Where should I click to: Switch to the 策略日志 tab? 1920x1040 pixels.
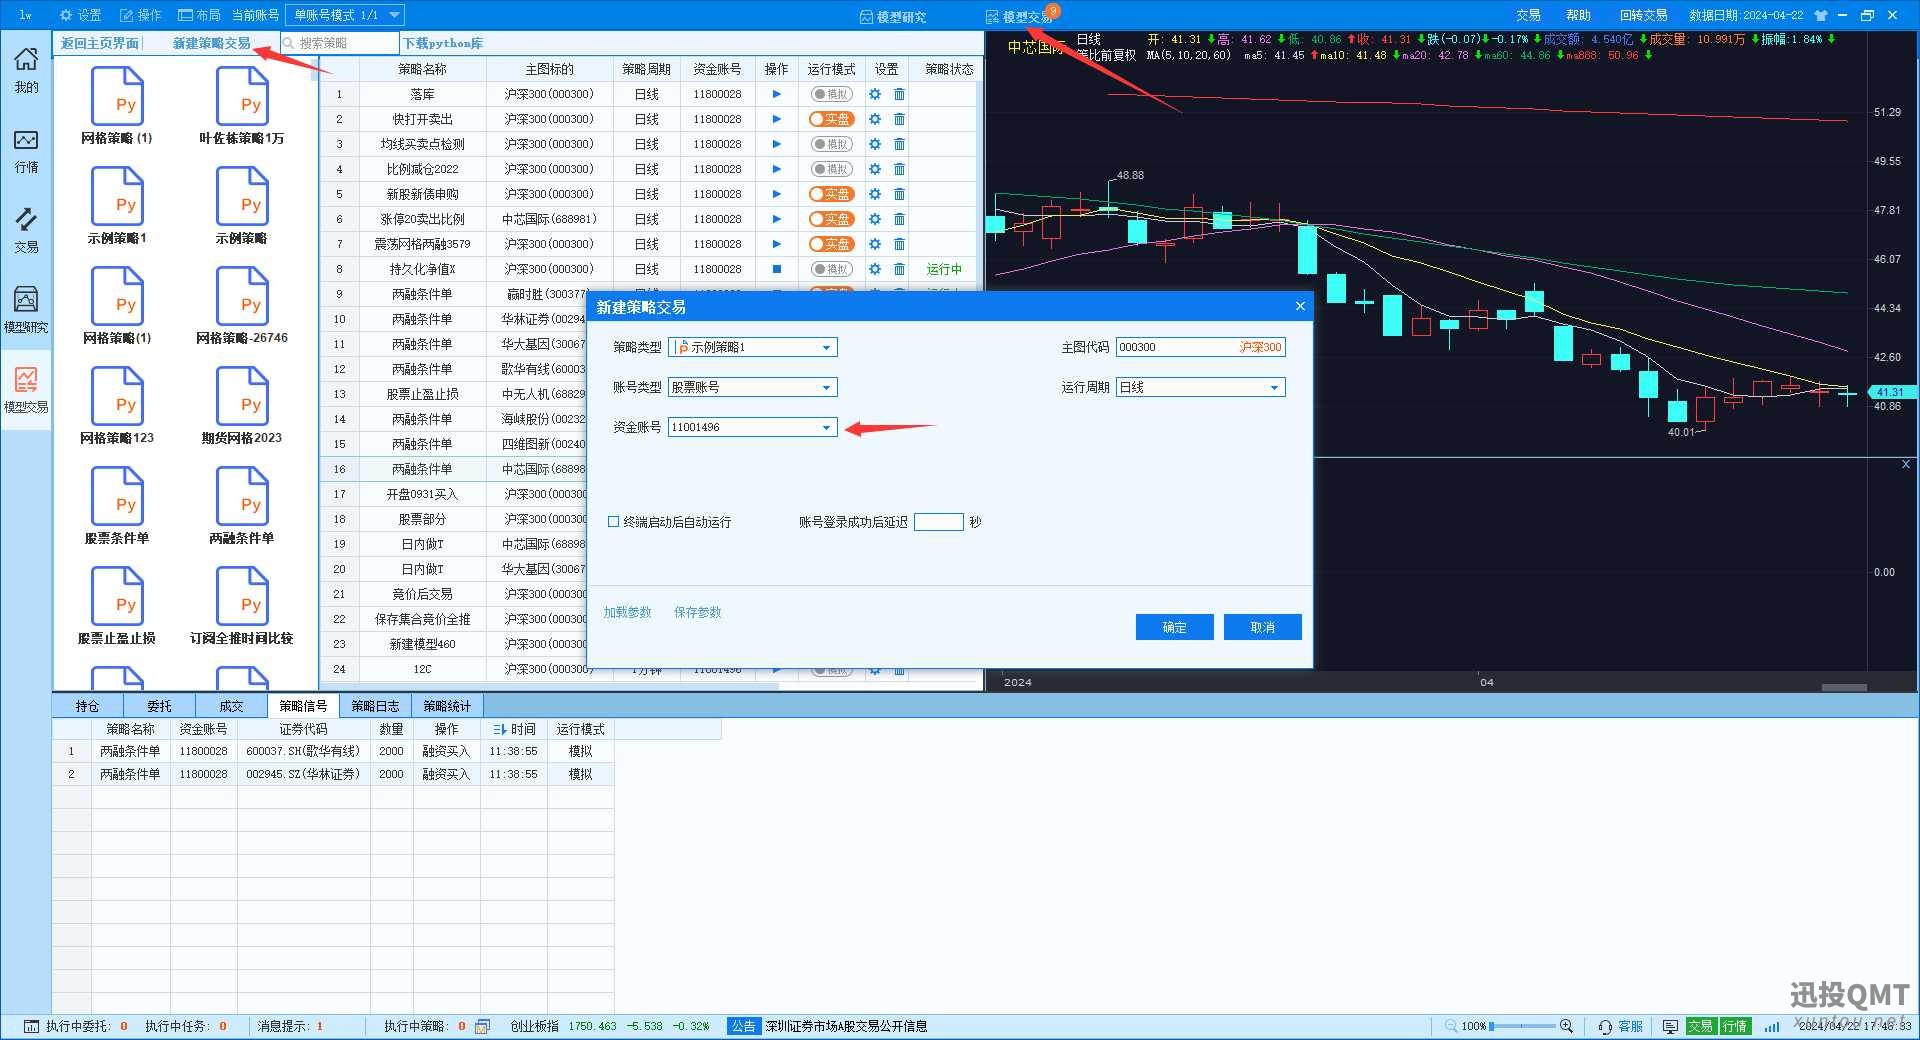(x=375, y=706)
